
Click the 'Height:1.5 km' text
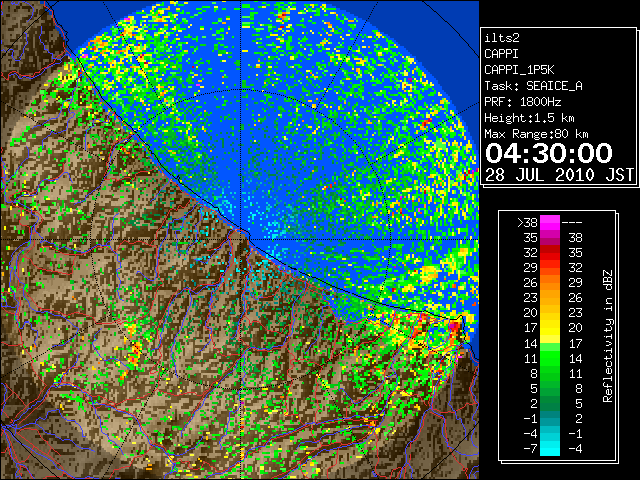(529, 118)
